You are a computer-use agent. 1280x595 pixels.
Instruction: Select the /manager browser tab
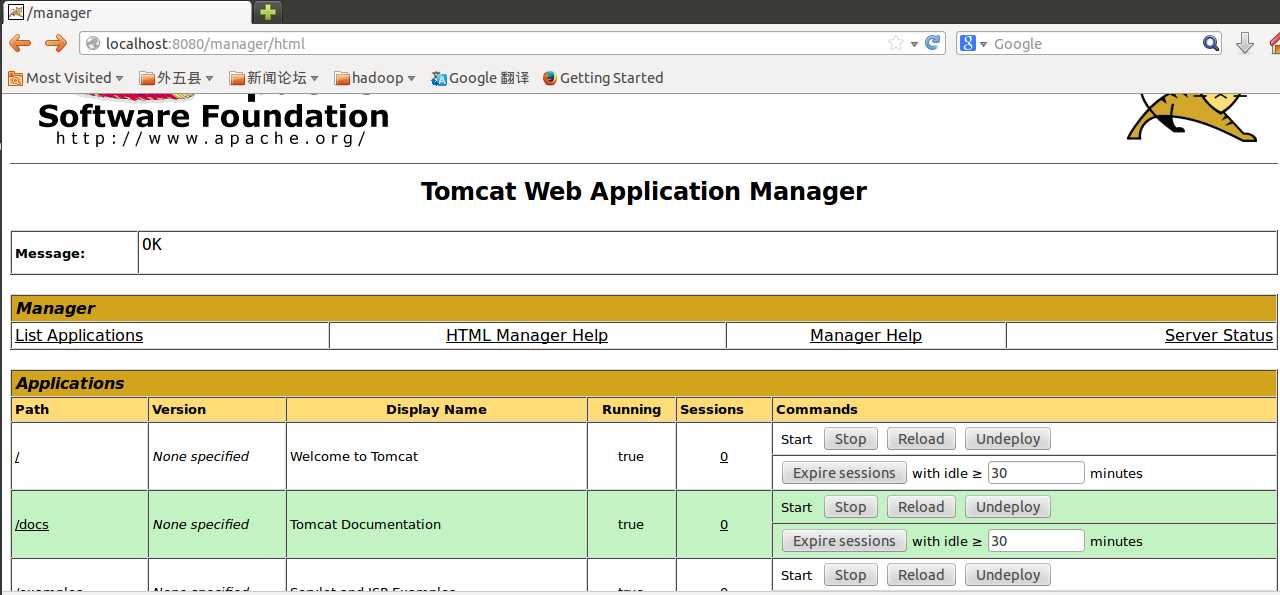pos(126,12)
